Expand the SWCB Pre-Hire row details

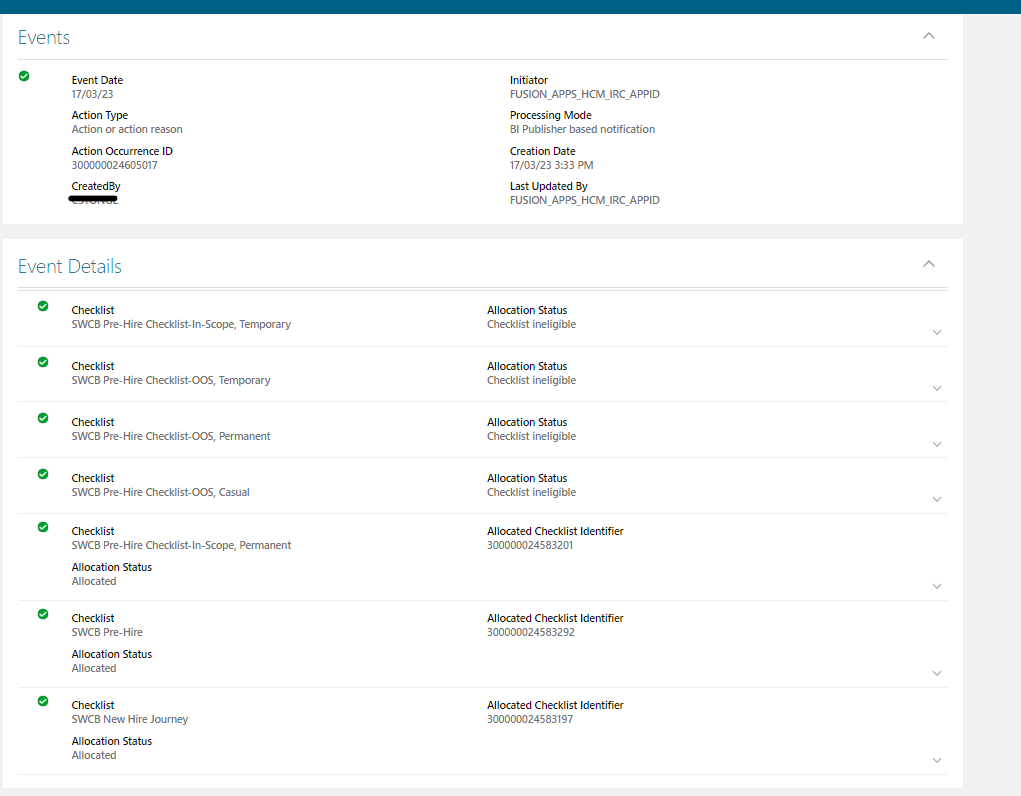click(937, 673)
